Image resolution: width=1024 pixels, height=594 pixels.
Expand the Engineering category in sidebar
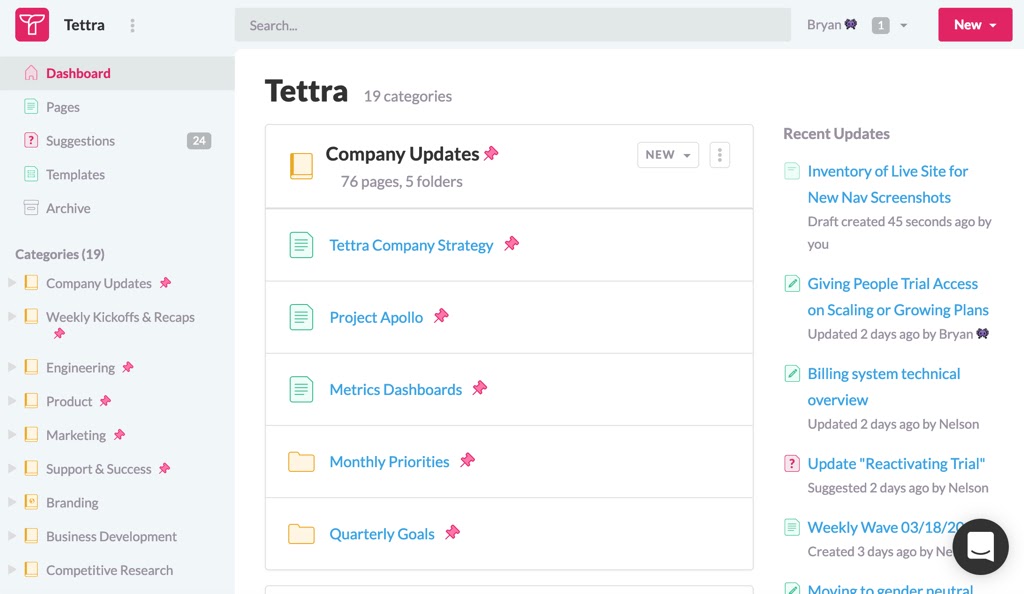tap(12, 367)
